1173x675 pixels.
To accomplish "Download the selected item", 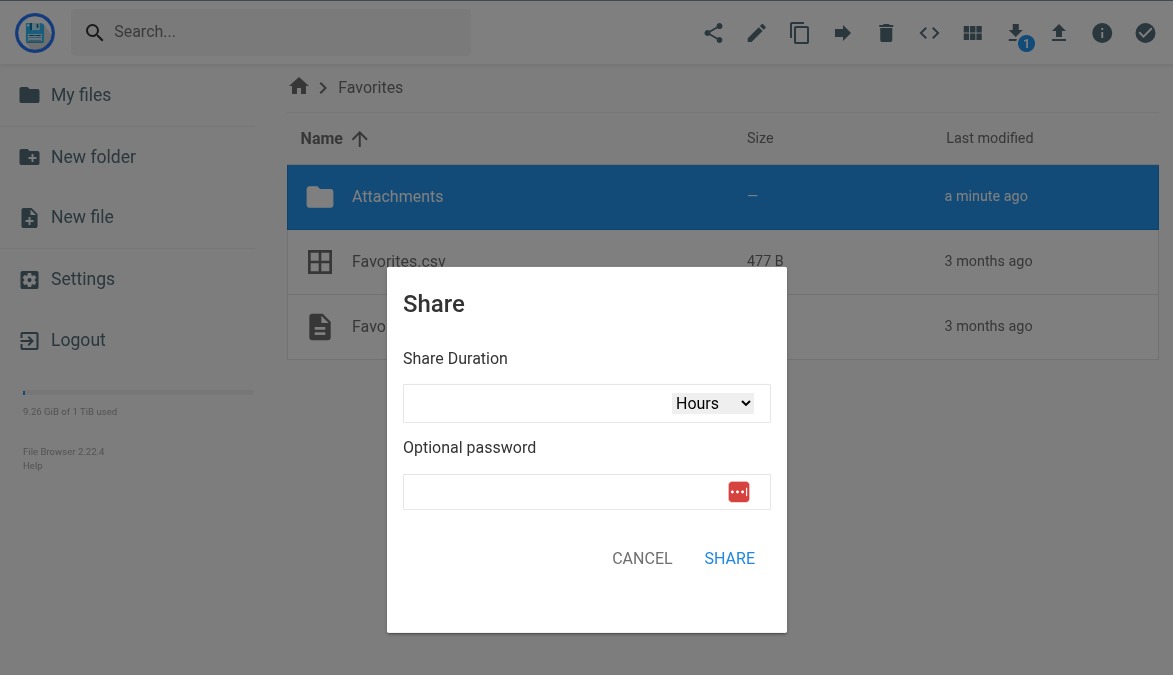I will point(1016,32).
